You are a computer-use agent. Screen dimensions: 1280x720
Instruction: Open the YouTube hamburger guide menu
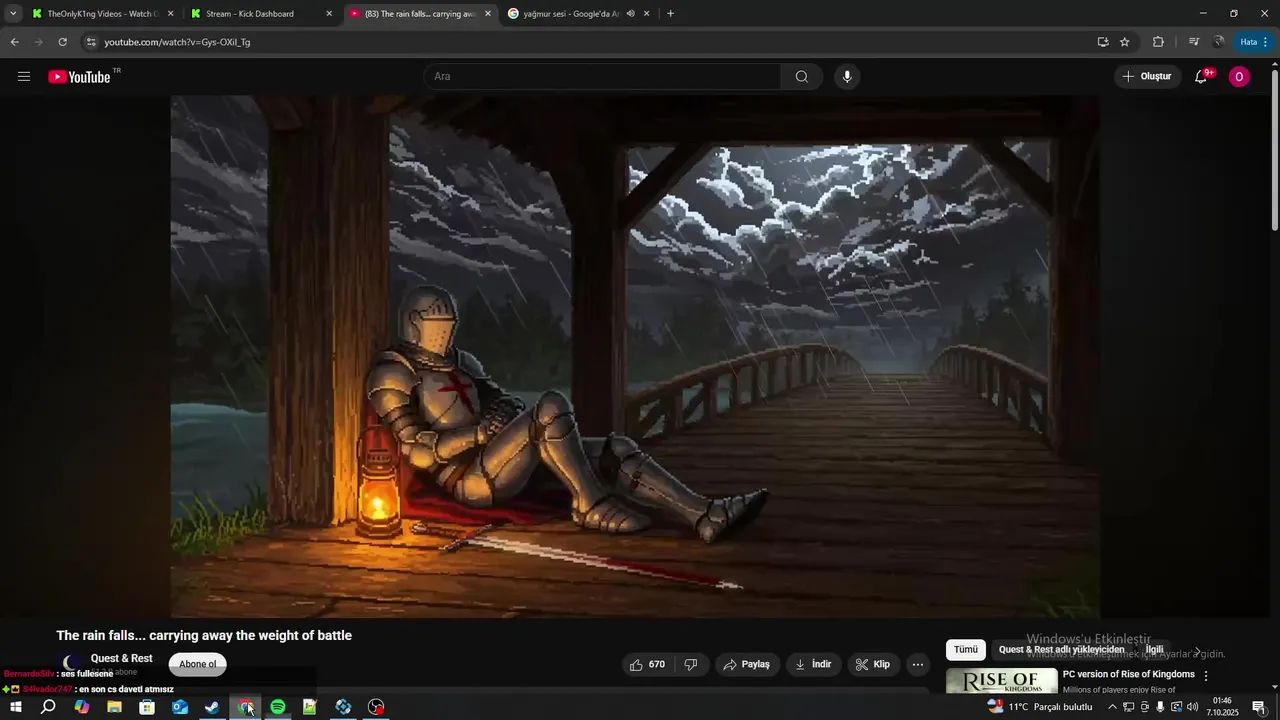[24, 77]
